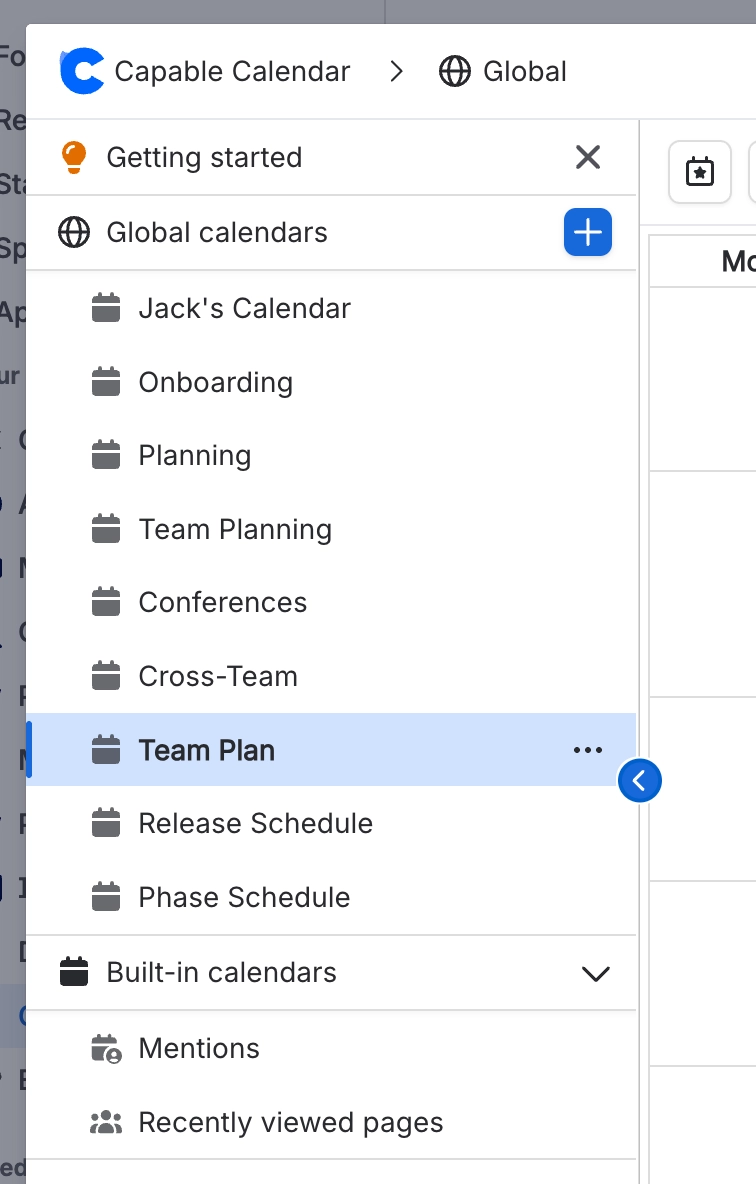Click the globe icon beside Global calendars
The height and width of the screenshot is (1184, 756).
(x=74, y=232)
